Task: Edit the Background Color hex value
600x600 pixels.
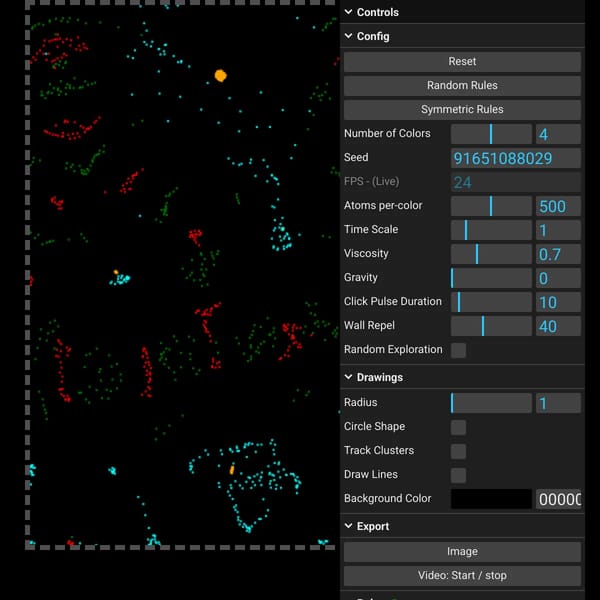Action: (558, 499)
